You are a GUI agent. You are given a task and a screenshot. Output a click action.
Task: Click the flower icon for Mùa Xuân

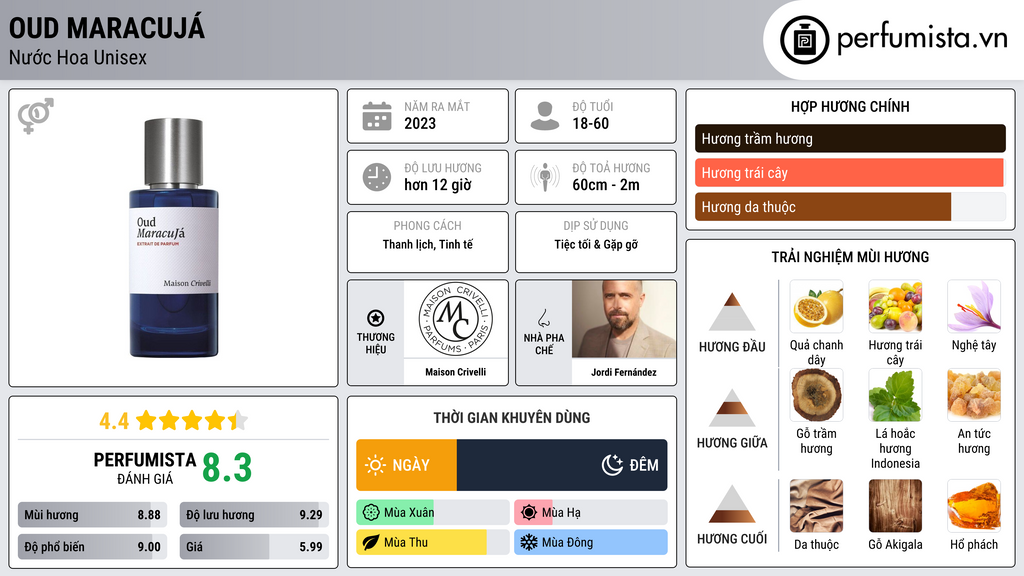pos(371,513)
